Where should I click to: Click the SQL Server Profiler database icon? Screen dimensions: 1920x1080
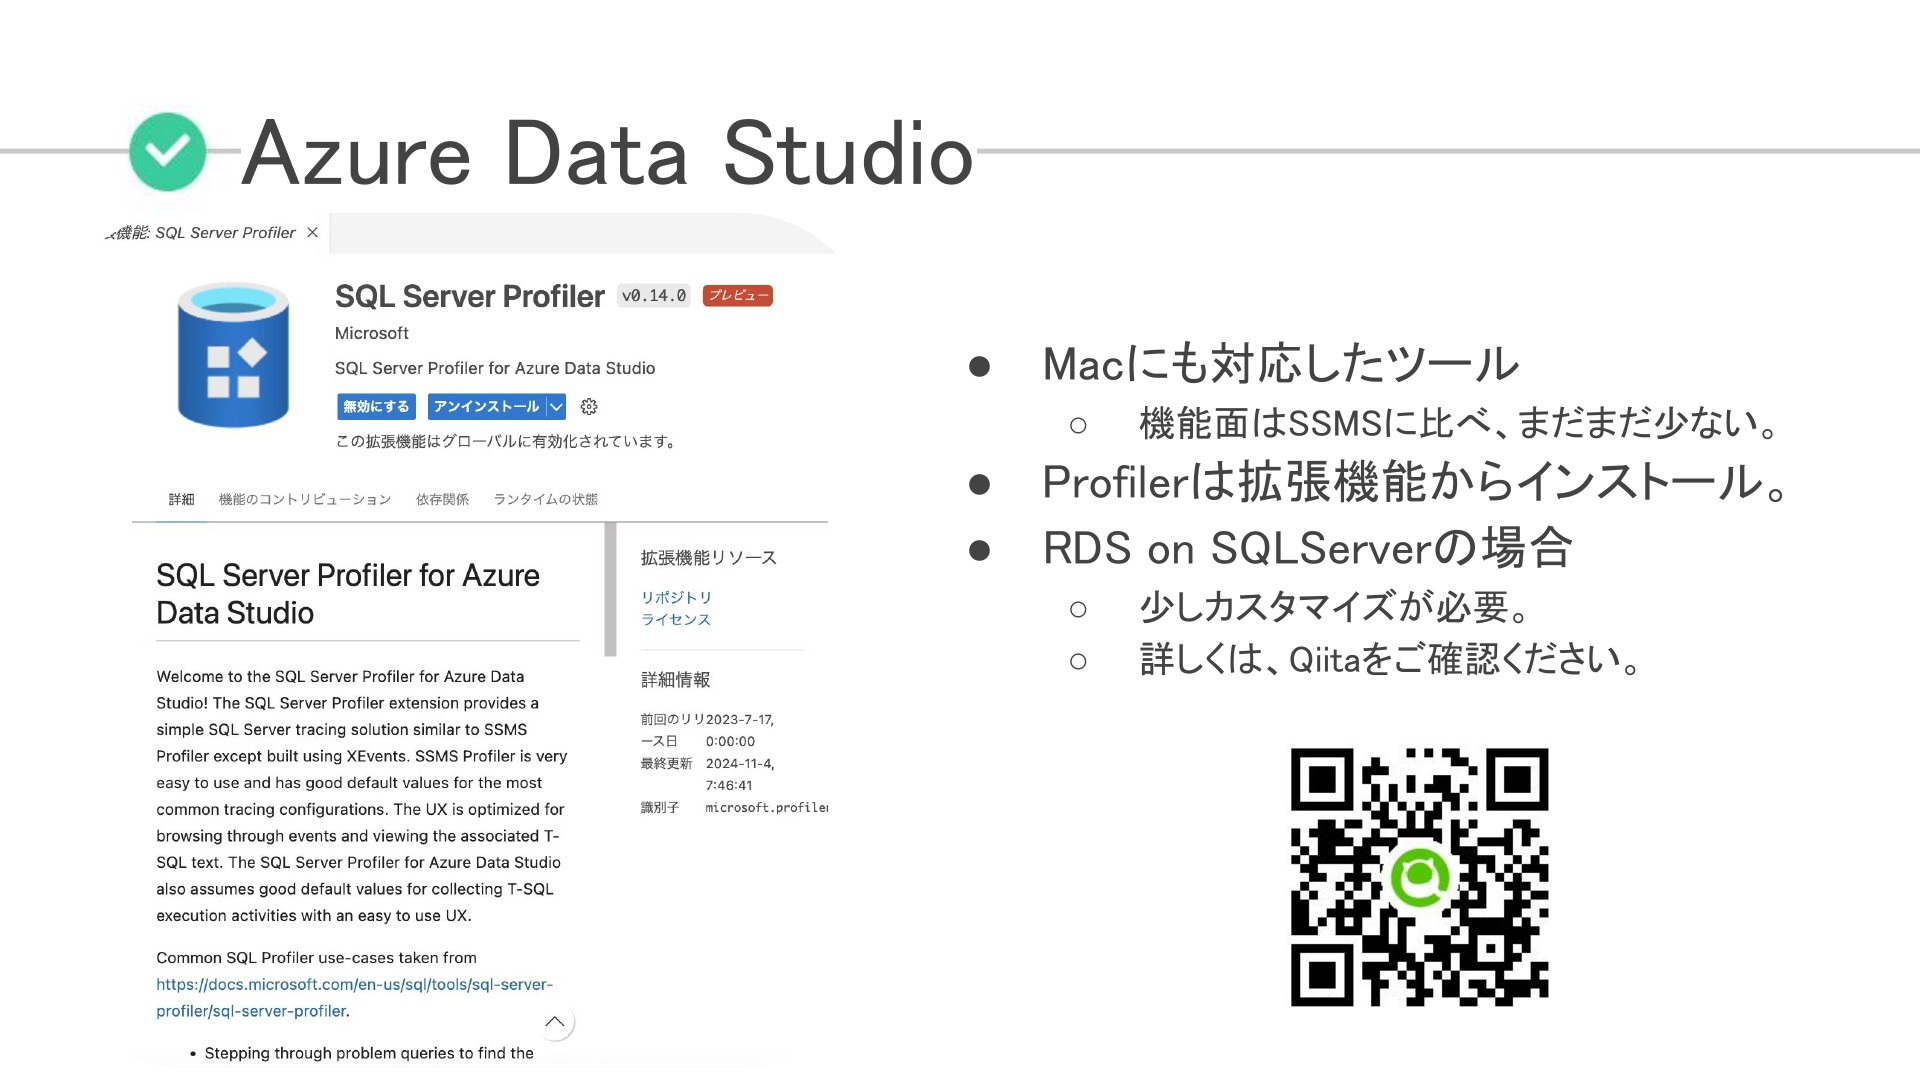(233, 354)
